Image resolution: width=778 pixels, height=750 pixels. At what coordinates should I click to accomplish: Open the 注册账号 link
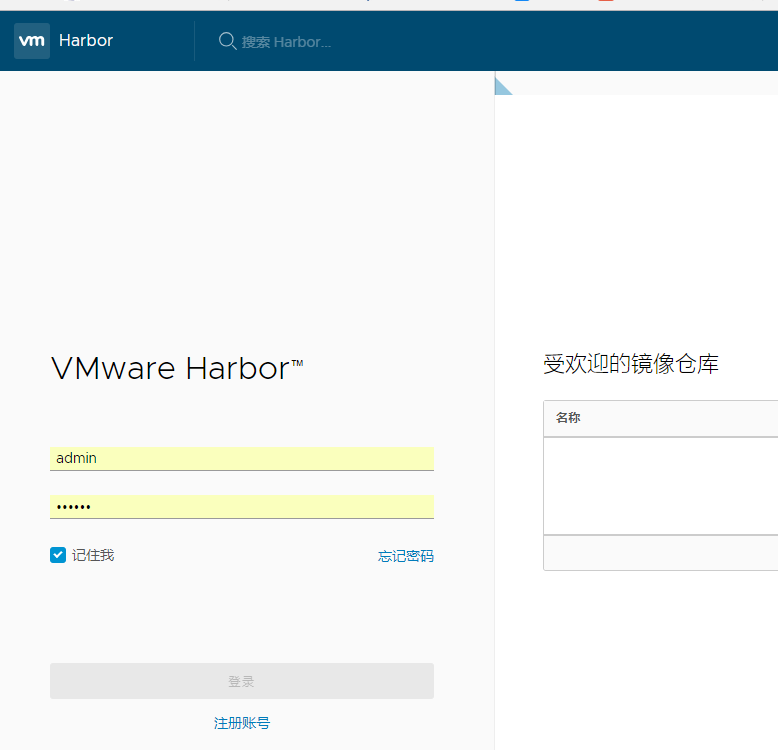[x=242, y=723]
